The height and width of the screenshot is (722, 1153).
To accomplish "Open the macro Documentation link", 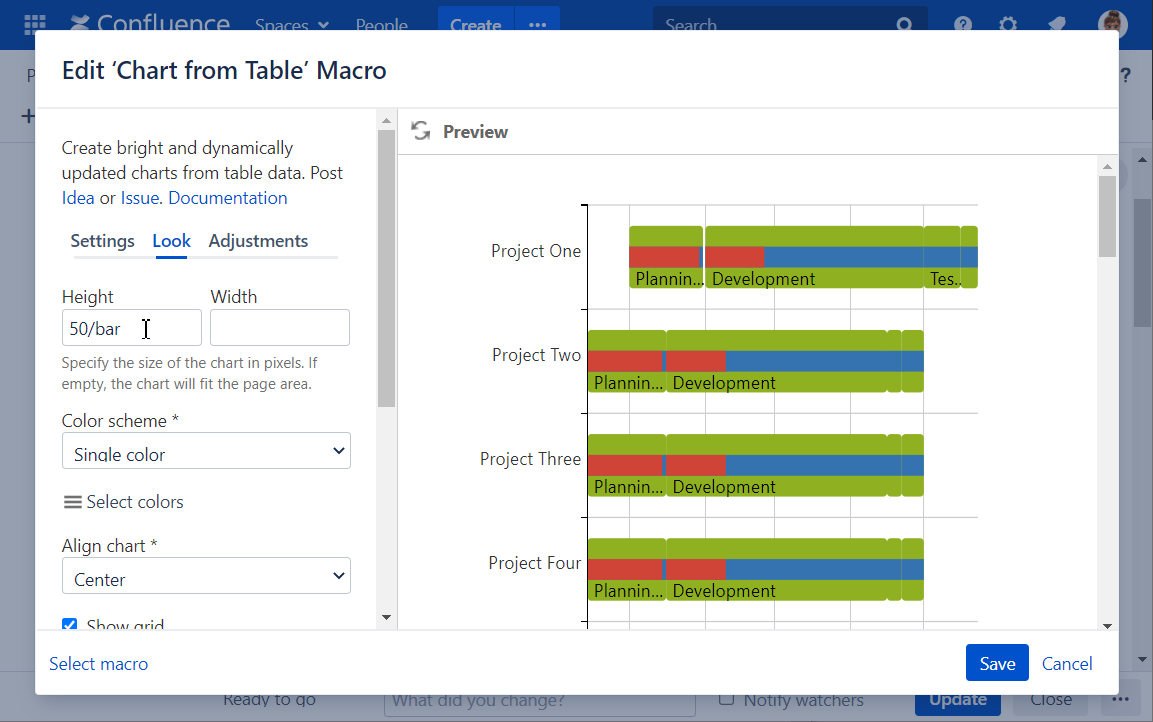I will pos(227,197).
